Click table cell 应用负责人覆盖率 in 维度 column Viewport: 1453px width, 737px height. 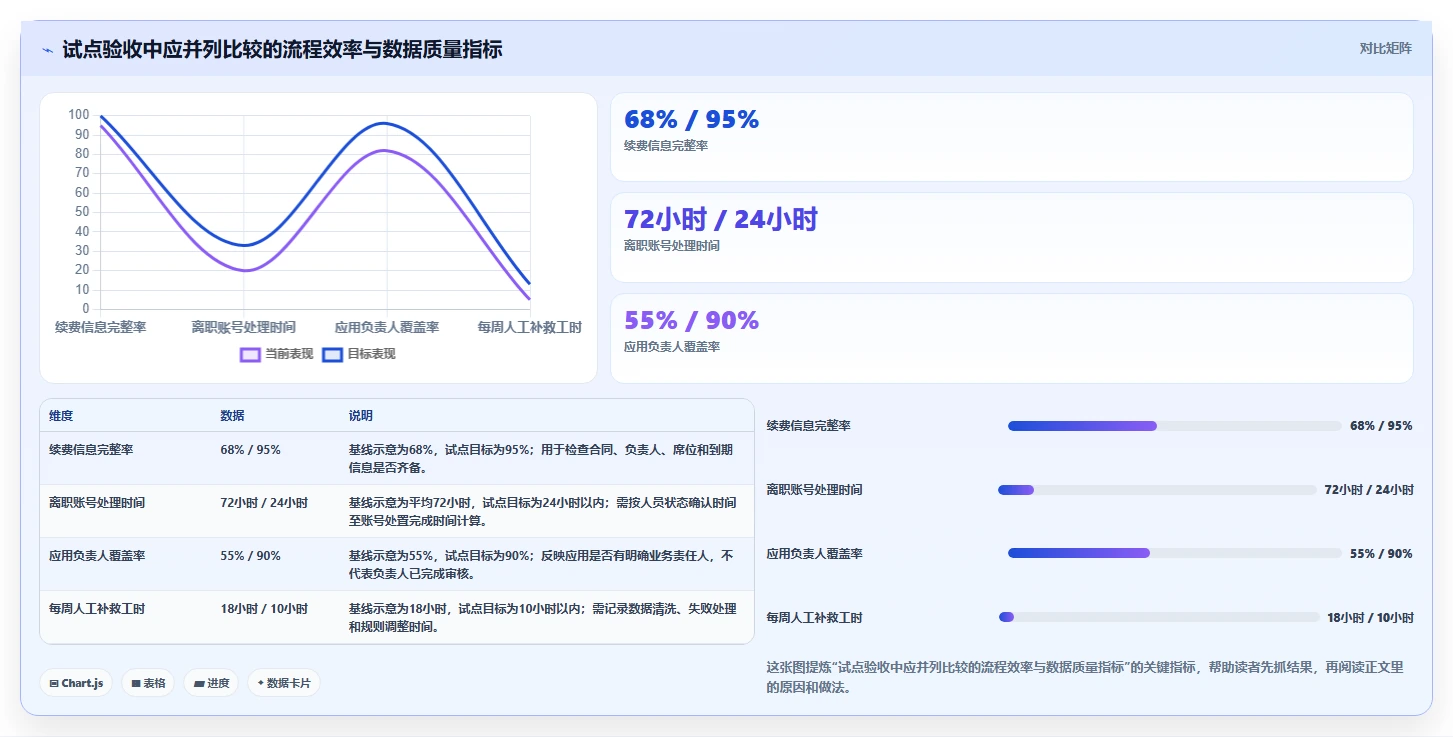(x=97, y=556)
